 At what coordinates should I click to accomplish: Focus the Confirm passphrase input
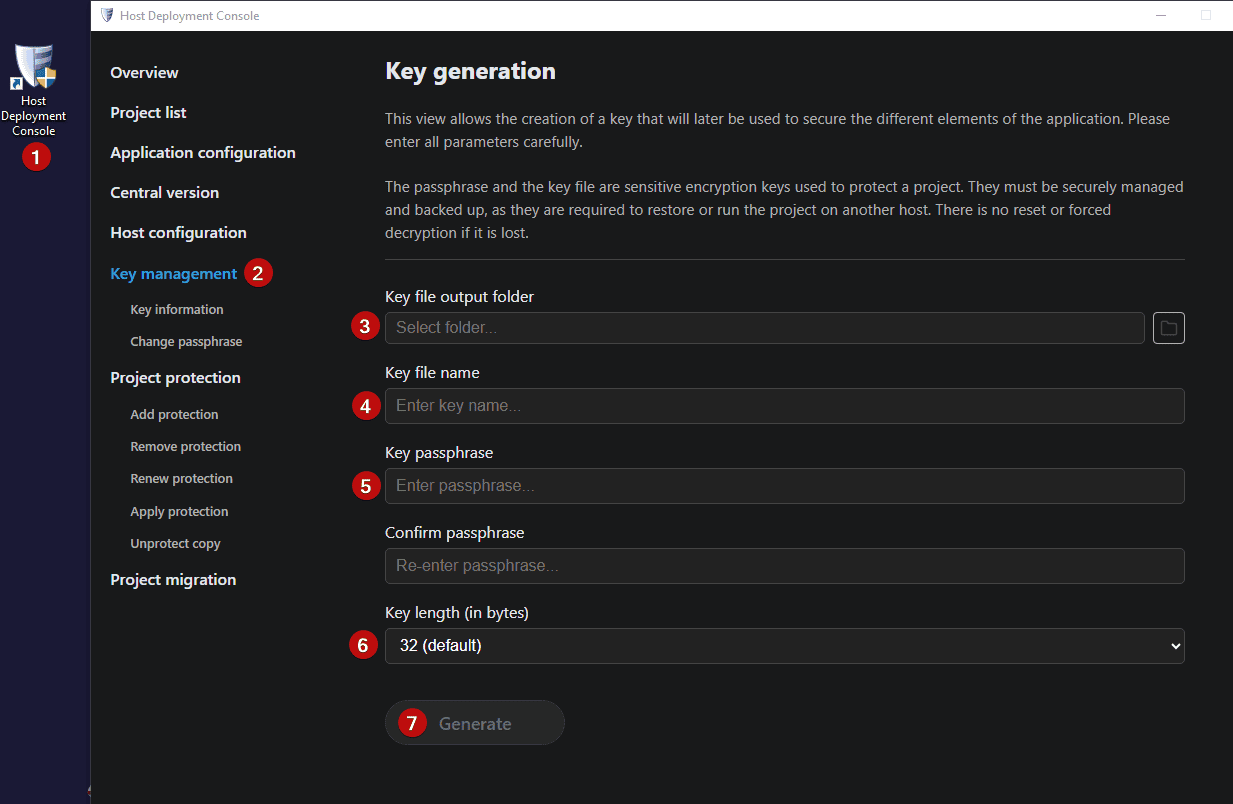click(x=784, y=566)
